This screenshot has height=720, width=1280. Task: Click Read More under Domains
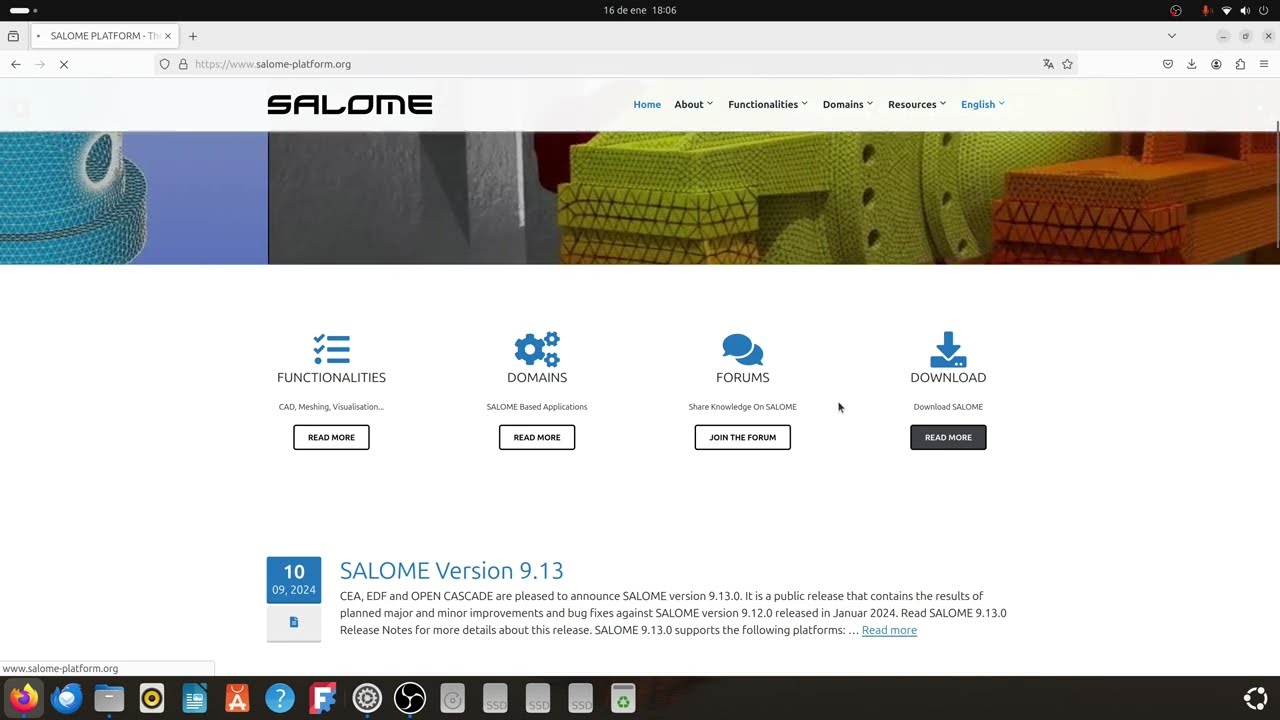click(537, 437)
